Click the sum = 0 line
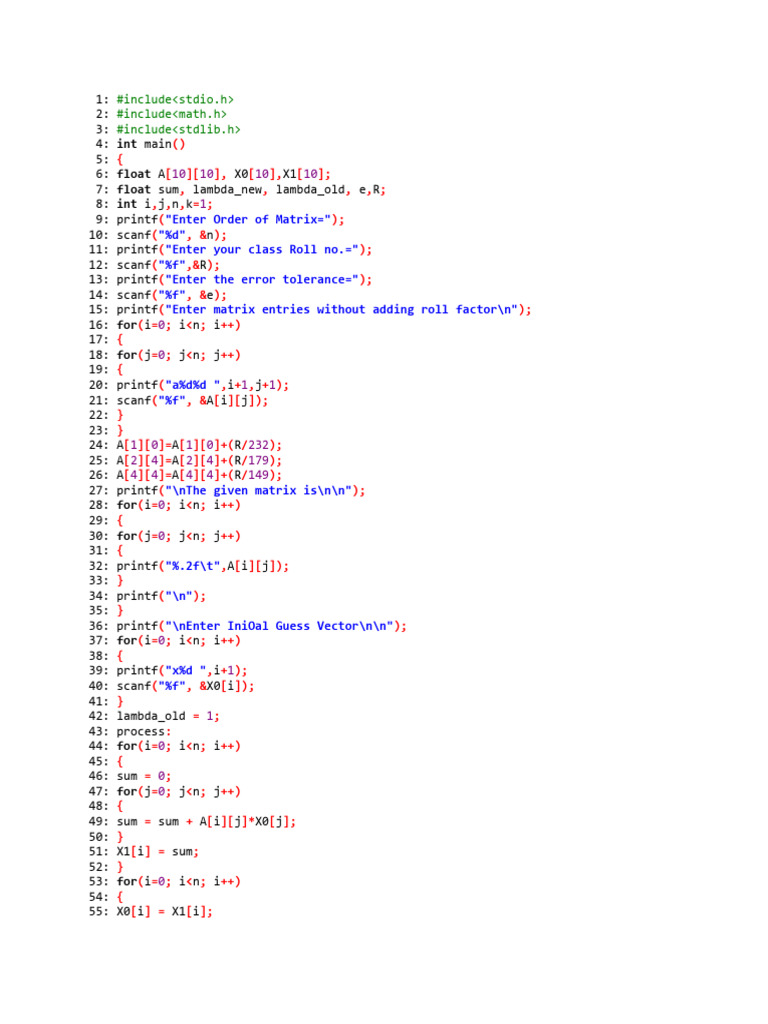The width and height of the screenshot is (768, 1024). pos(144,776)
